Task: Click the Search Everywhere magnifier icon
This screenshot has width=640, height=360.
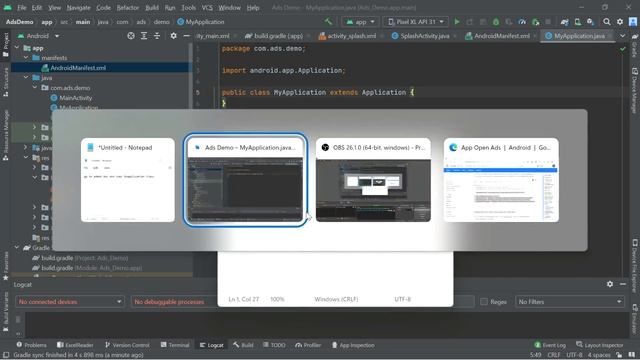Action: (x=607, y=22)
